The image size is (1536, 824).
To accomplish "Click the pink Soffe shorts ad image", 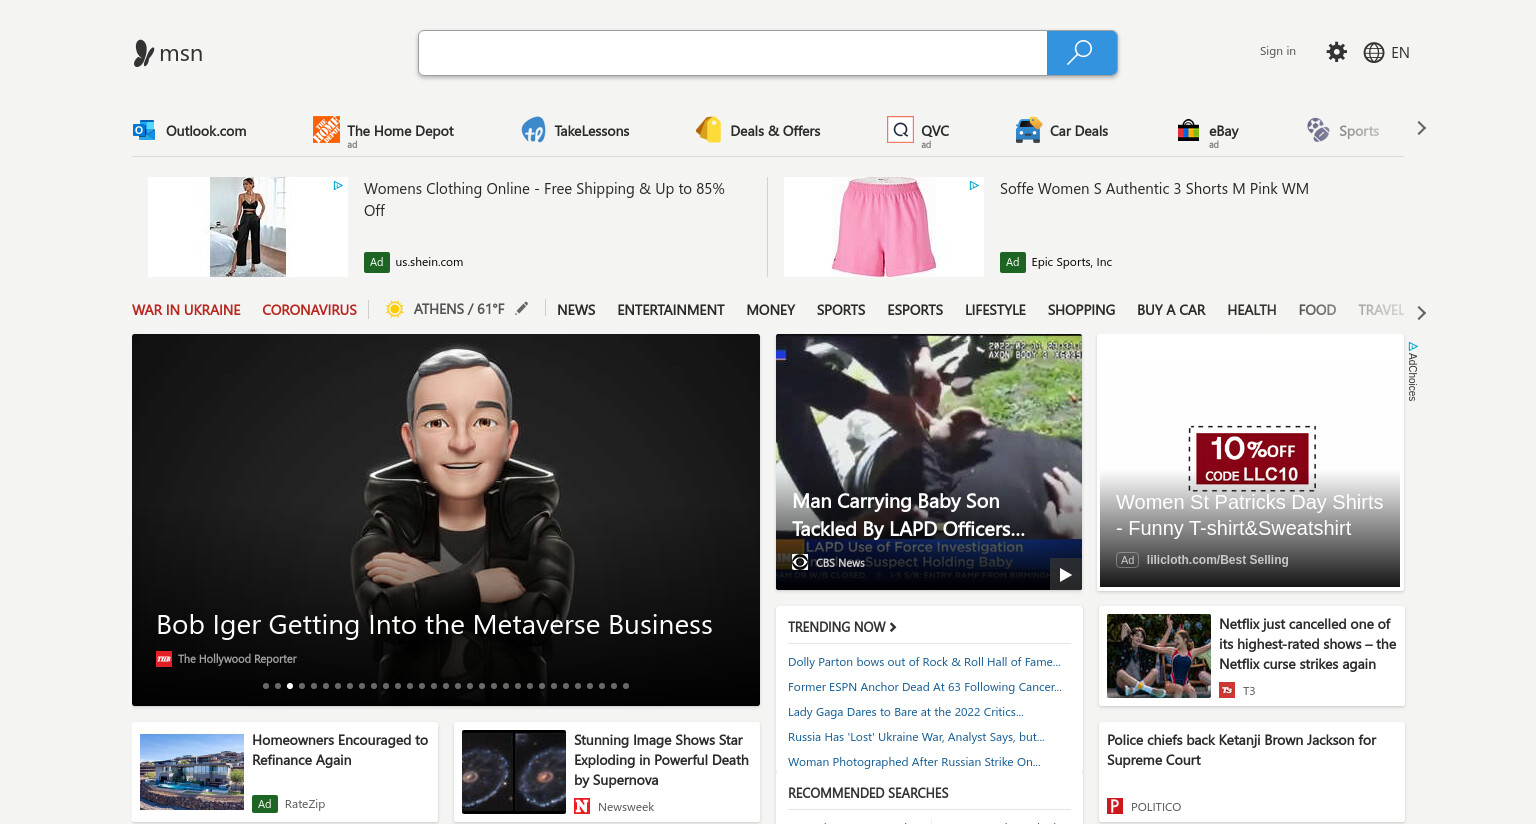I will 884,227.
